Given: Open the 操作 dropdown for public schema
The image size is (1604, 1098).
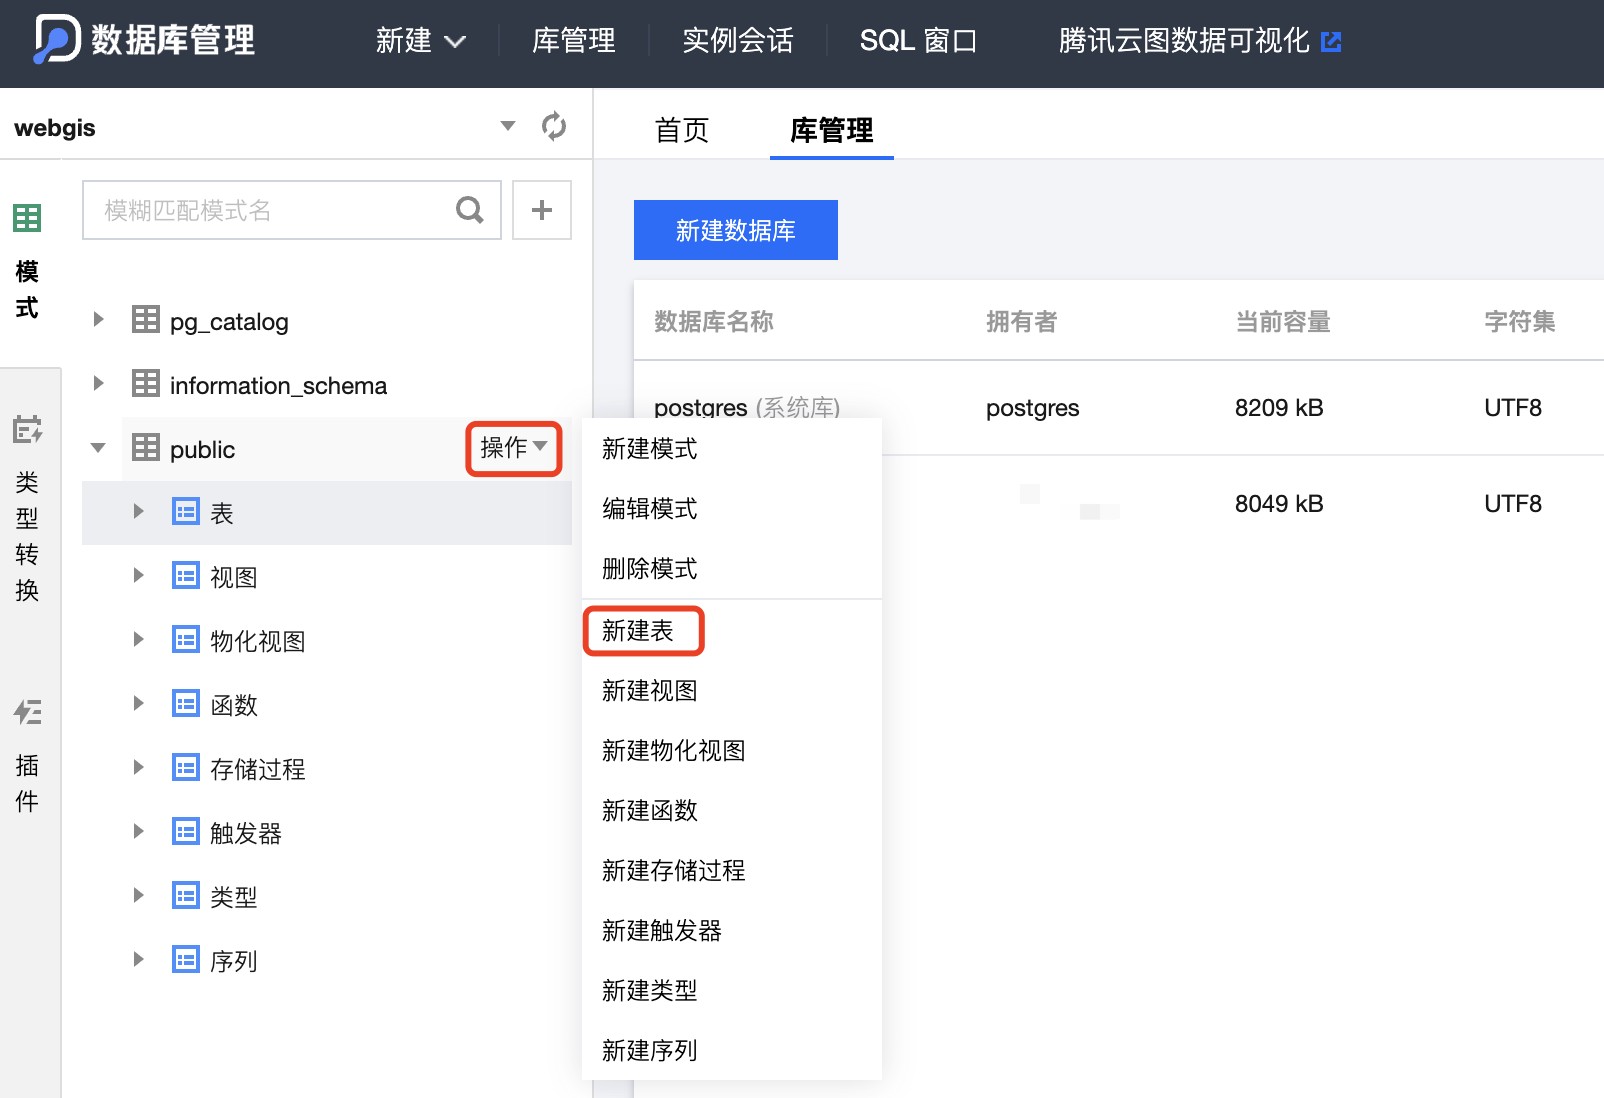Looking at the screenshot, I should click(x=514, y=448).
